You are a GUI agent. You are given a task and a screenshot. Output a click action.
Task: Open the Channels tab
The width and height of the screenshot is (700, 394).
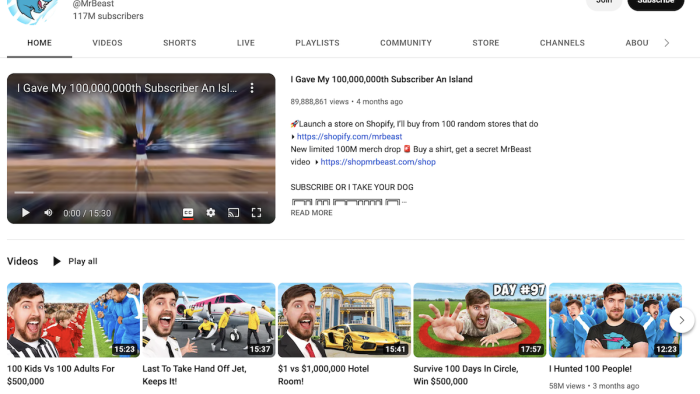tap(562, 43)
